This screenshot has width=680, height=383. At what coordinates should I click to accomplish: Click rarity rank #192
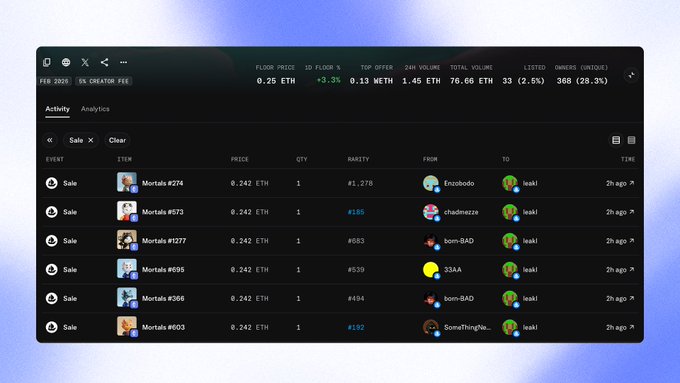tap(356, 327)
